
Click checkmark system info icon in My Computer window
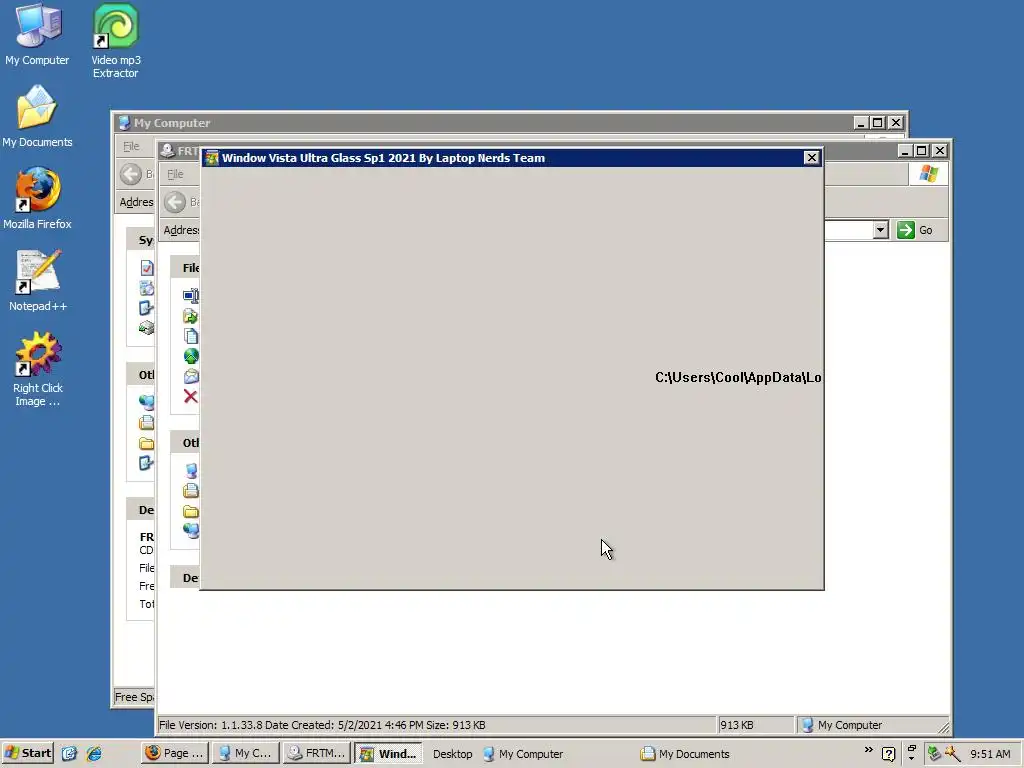pos(146,268)
